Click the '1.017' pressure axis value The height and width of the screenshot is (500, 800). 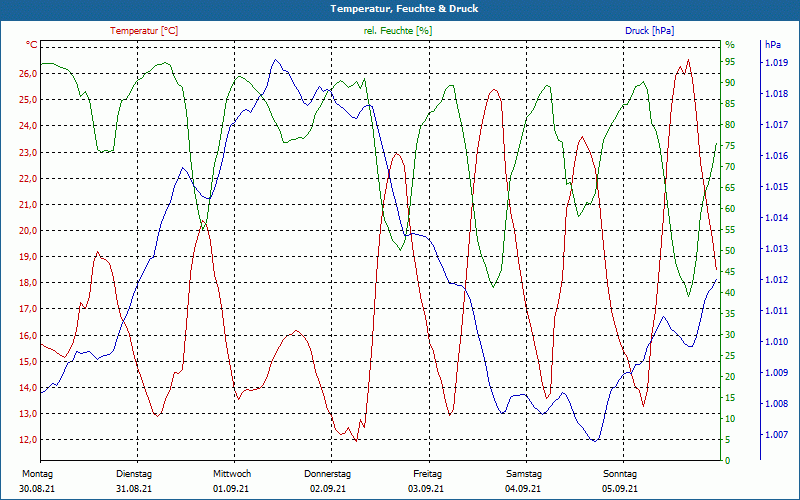[776, 124]
